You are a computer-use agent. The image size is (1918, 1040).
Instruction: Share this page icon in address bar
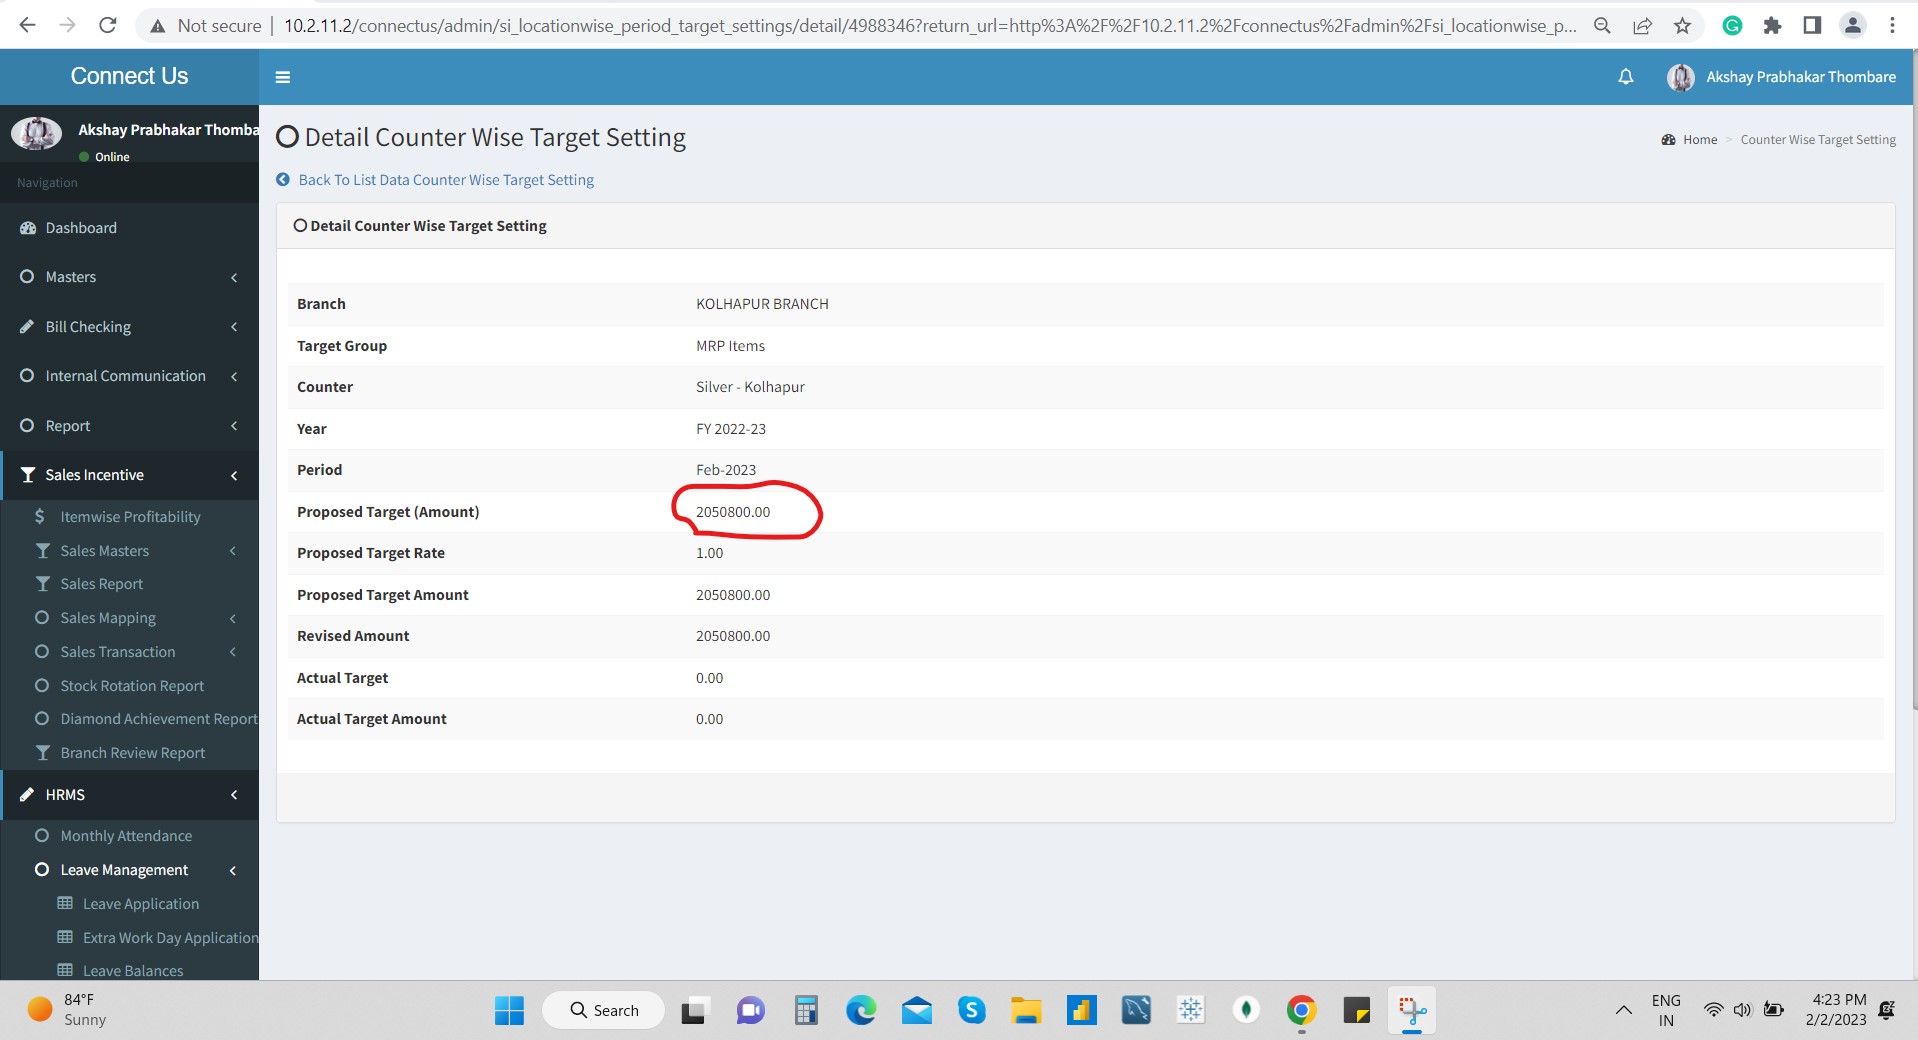coord(1642,26)
